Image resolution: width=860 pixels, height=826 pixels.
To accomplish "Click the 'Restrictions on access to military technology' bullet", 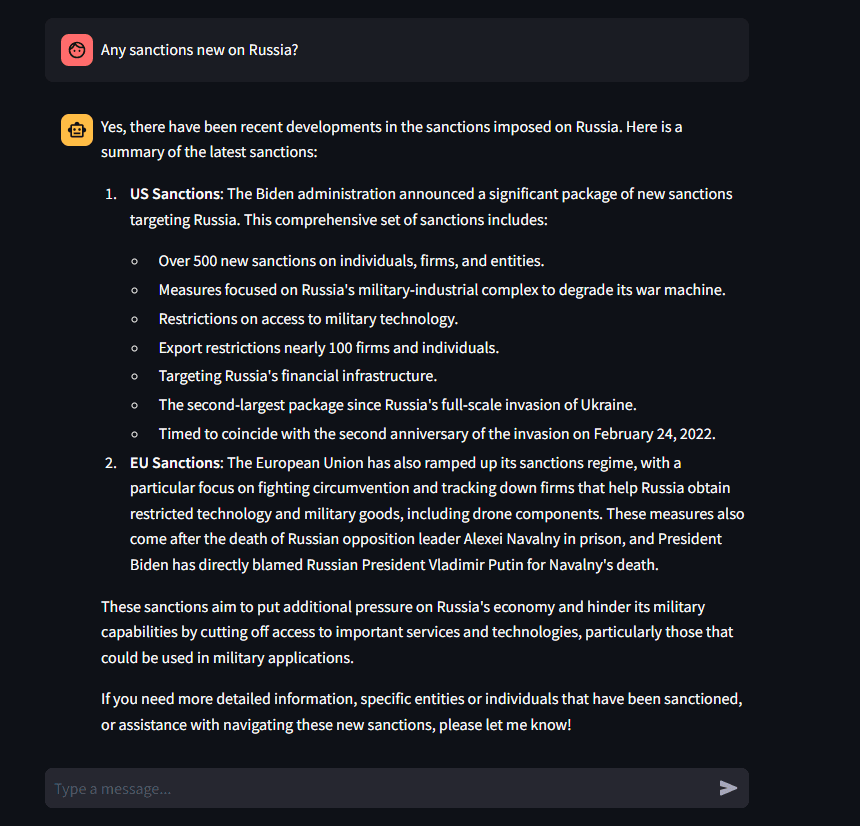I will click(308, 319).
